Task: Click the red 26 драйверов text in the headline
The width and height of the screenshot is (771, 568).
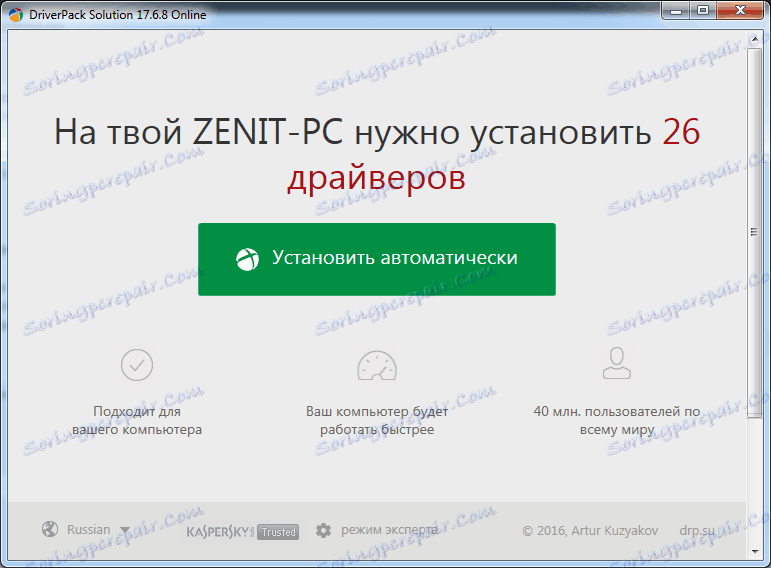Action: (493, 154)
